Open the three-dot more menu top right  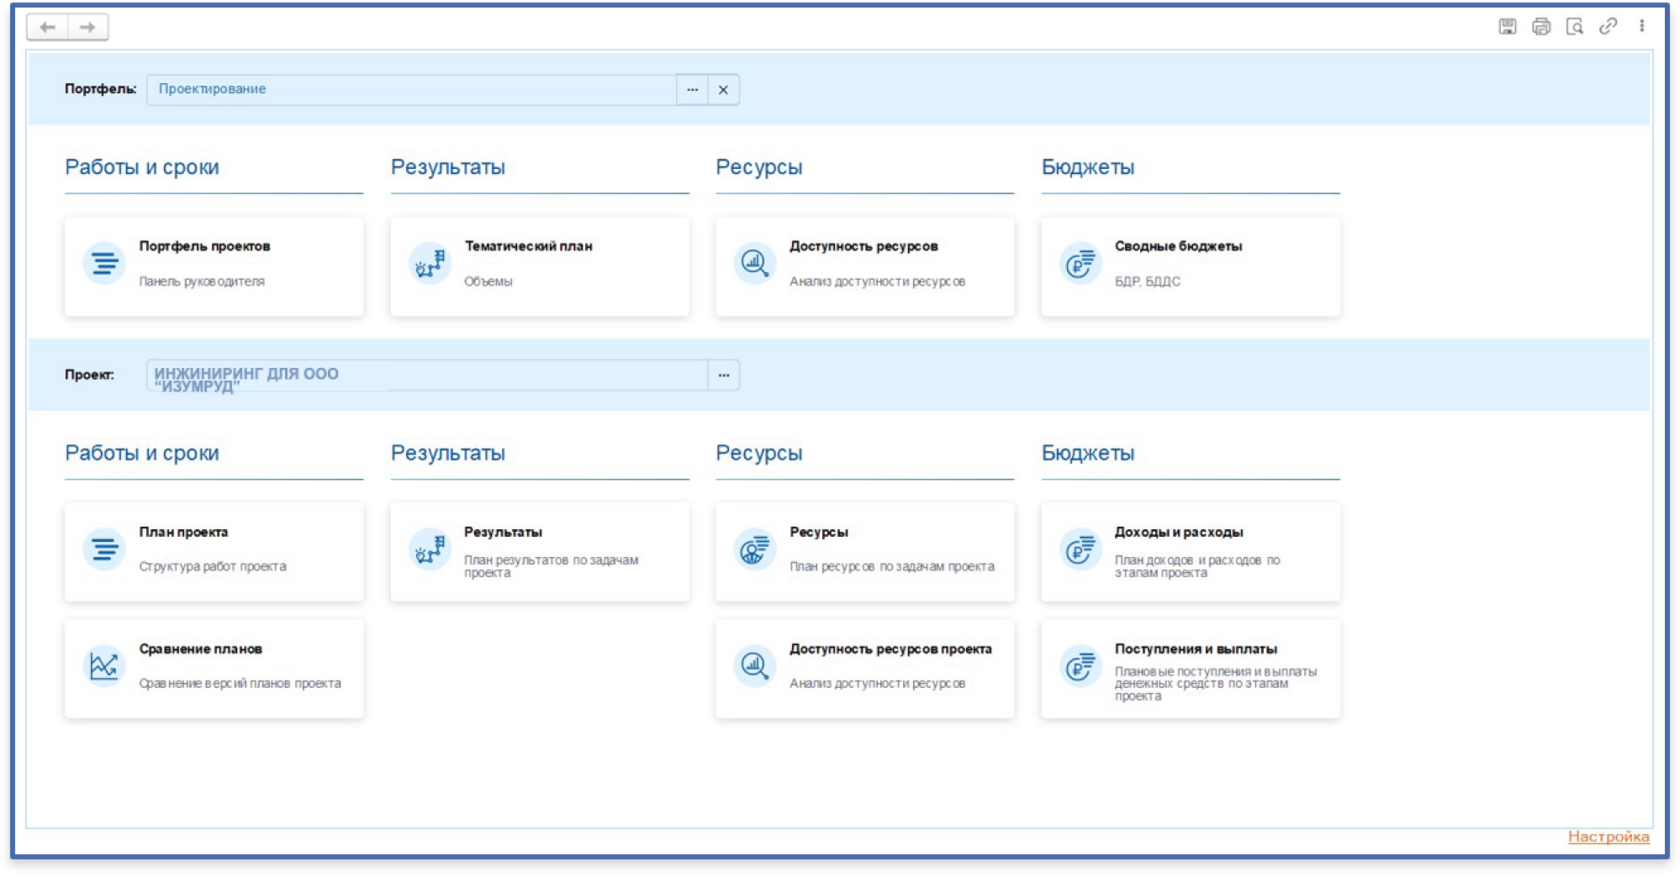(x=1642, y=27)
